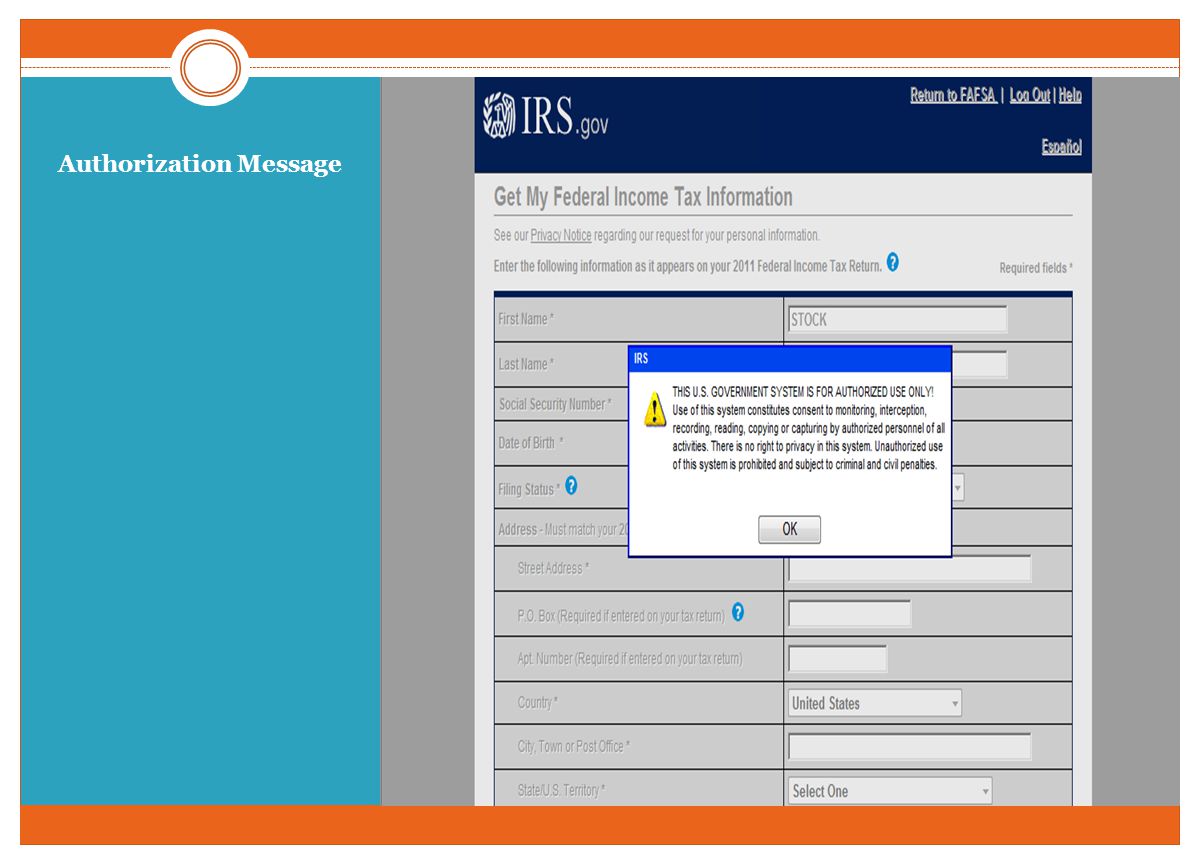Open the Return to FAFSA link

pos(953,95)
